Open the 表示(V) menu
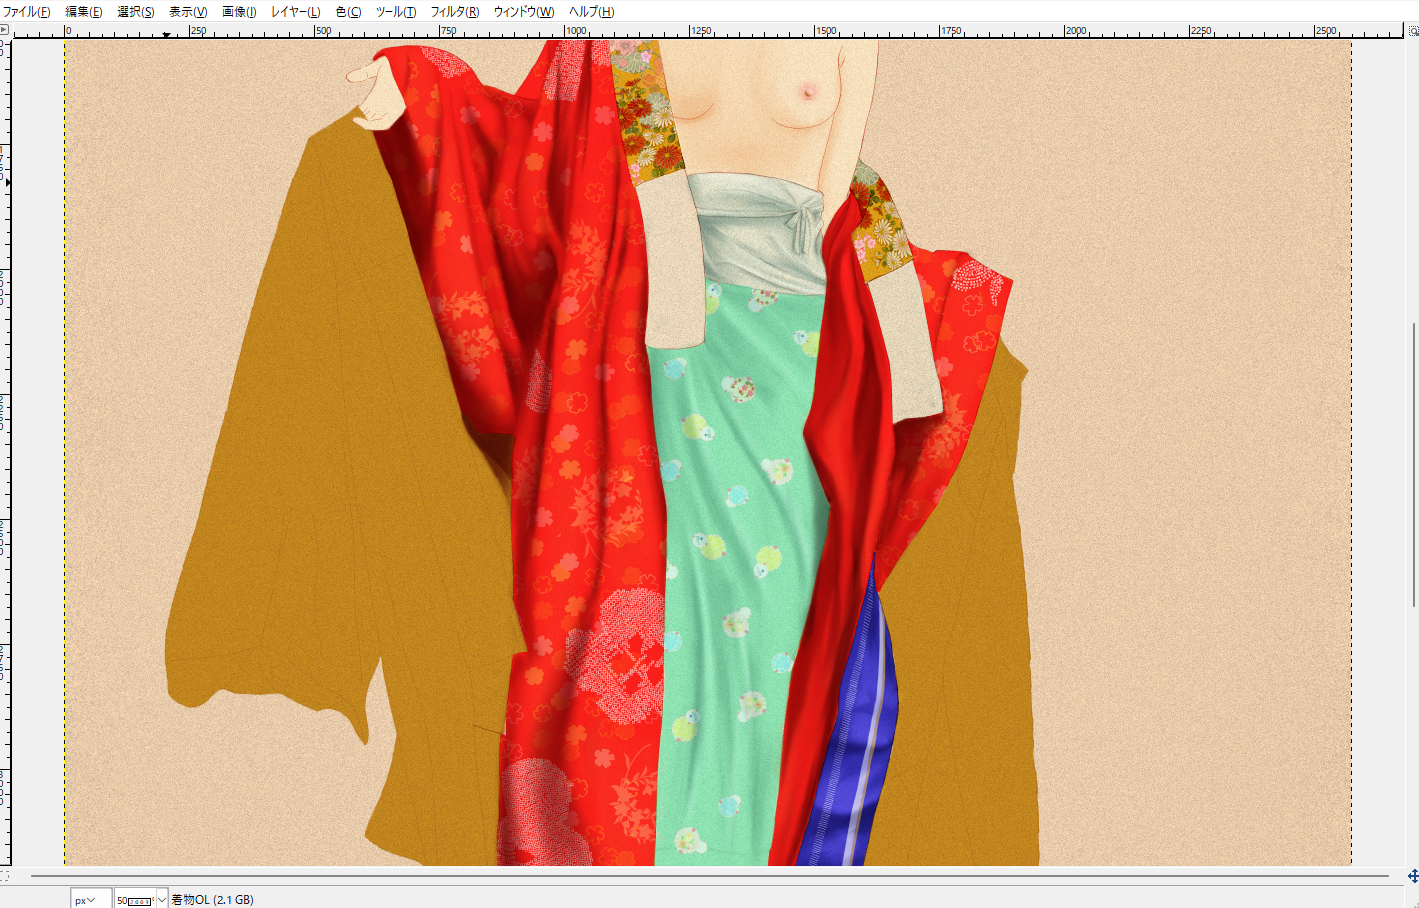The height and width of the screenshot is (908, 1419). point(187,12)
